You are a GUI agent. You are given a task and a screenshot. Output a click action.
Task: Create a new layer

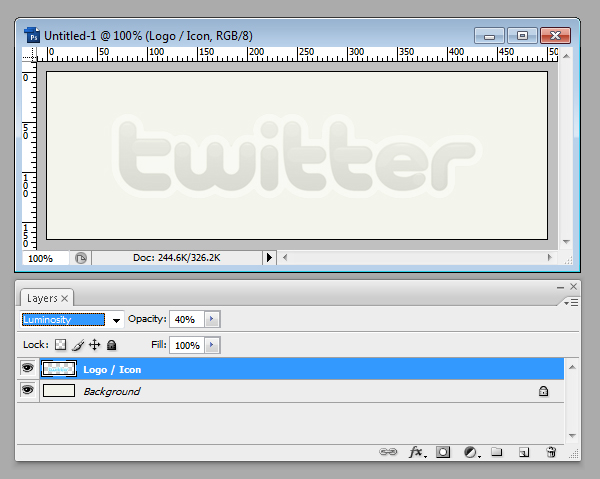tap(524, 452)
